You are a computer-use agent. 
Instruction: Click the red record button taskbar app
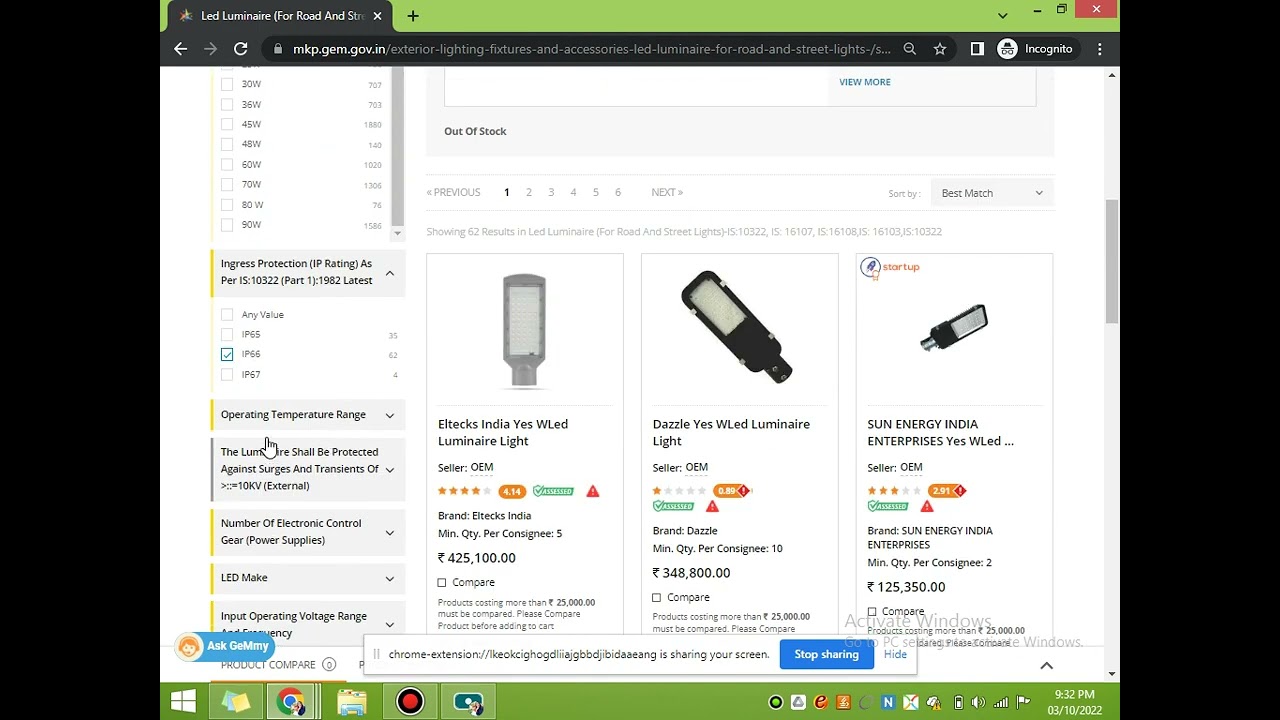coord(410,702)
